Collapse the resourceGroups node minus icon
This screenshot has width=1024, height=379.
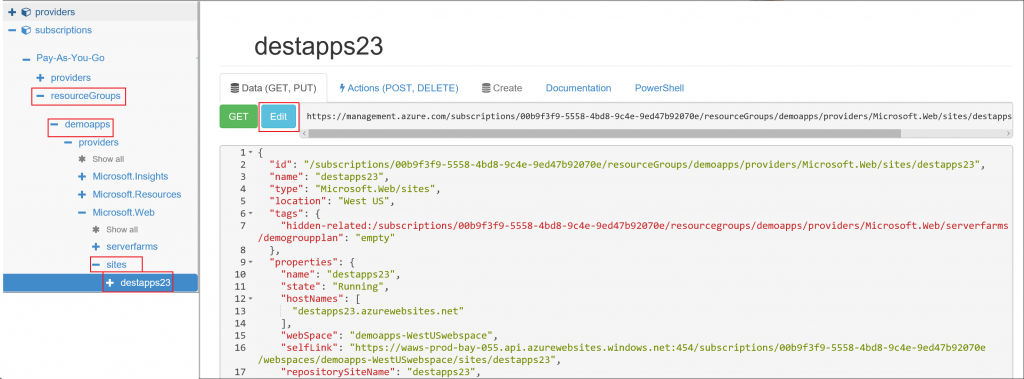coord(40,96)
